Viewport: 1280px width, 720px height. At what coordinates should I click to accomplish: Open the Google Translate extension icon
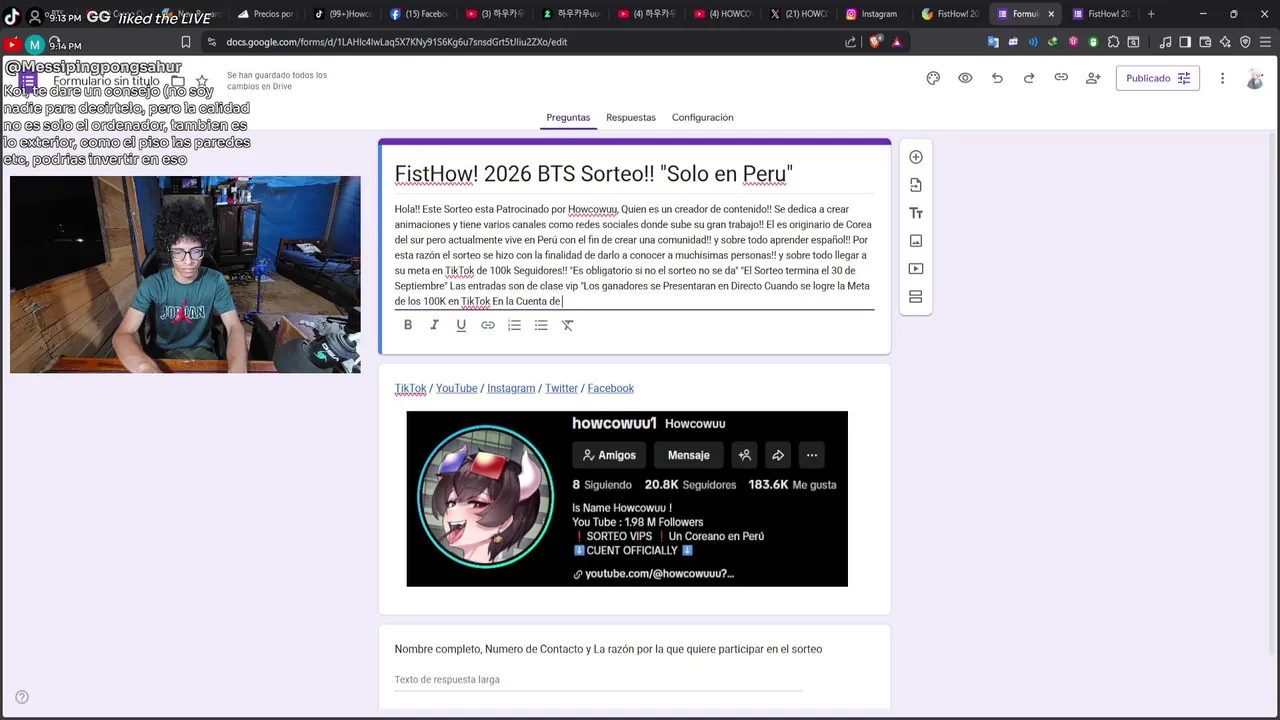[x=993, y=42]
